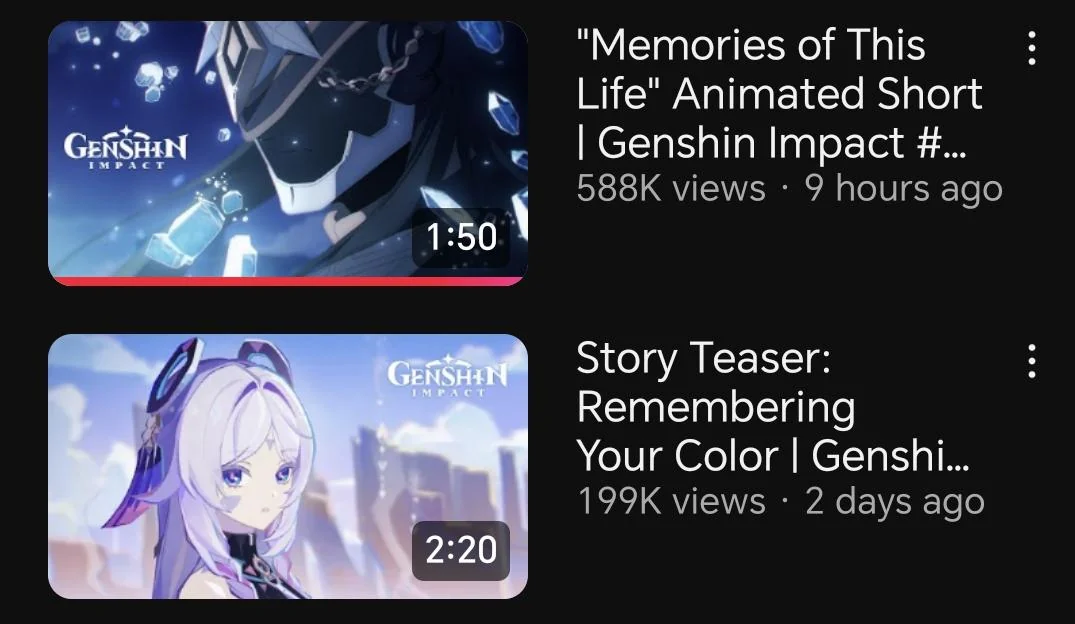The image size is (1075, 624).
Task: Click the 1:50 duration badge
Action: (x=461, y=237)
